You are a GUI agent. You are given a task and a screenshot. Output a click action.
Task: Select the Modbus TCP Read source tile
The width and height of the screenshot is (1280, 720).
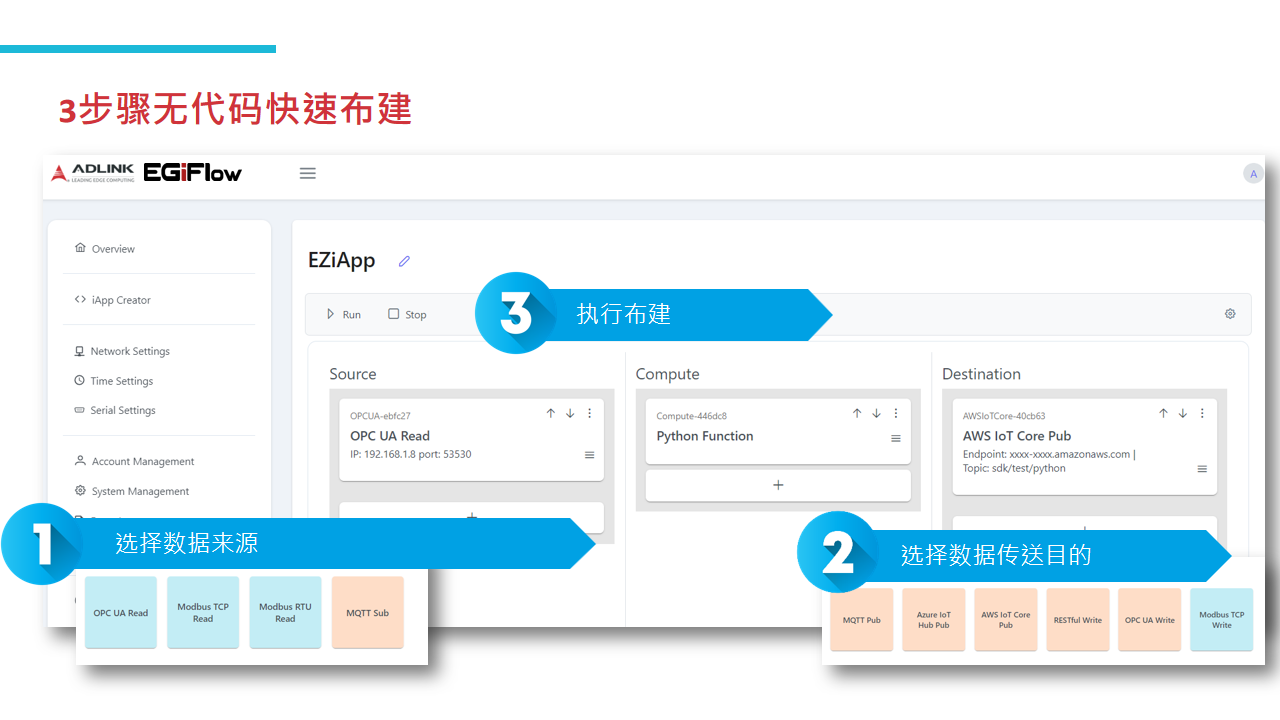pyautogui.click(x=203, y=613)
